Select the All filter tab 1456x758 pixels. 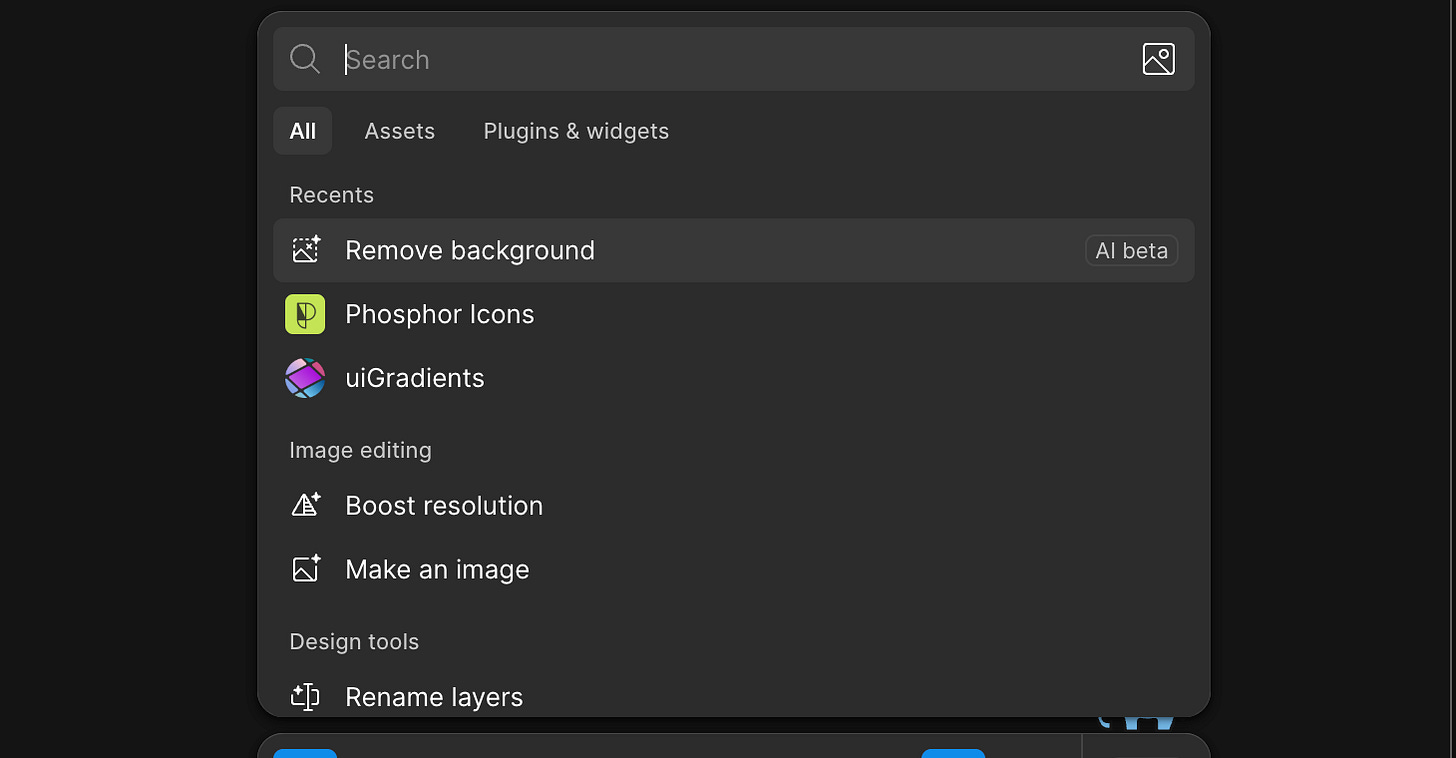(x=302, y=131)
